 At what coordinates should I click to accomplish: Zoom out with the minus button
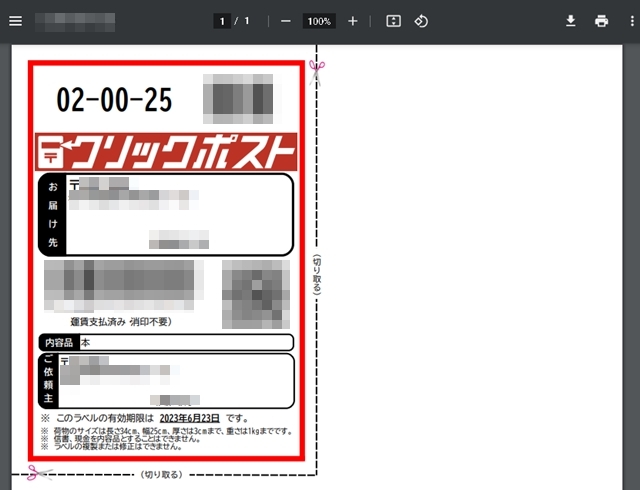[x=286, y=21]
